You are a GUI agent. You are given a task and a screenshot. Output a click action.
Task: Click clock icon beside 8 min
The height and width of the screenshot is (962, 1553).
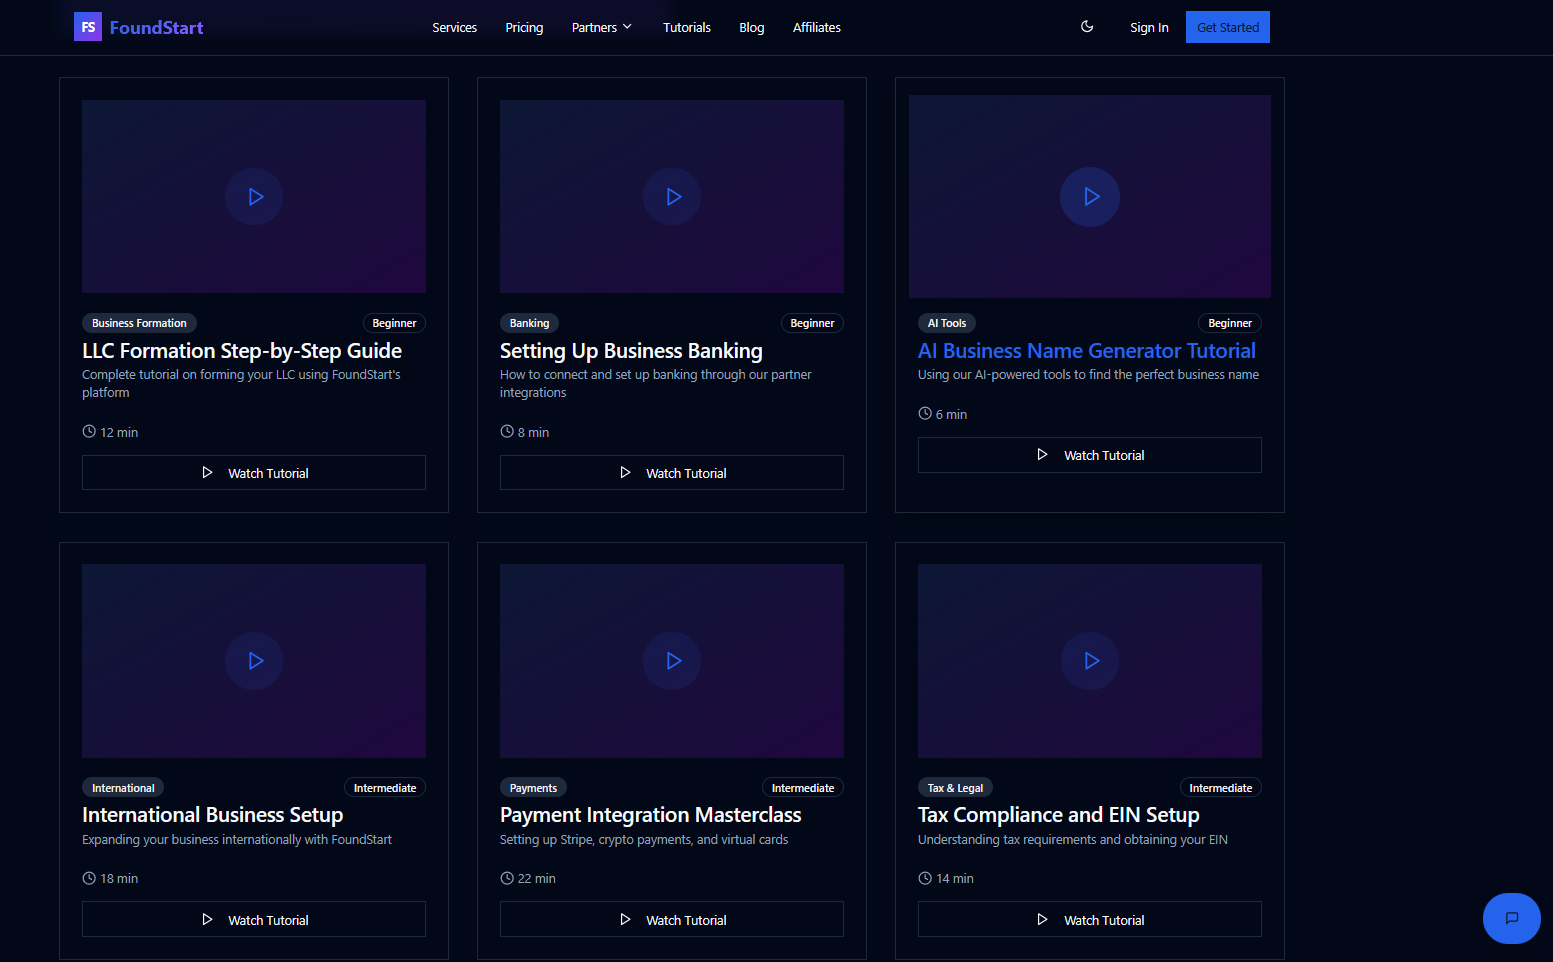507,432
